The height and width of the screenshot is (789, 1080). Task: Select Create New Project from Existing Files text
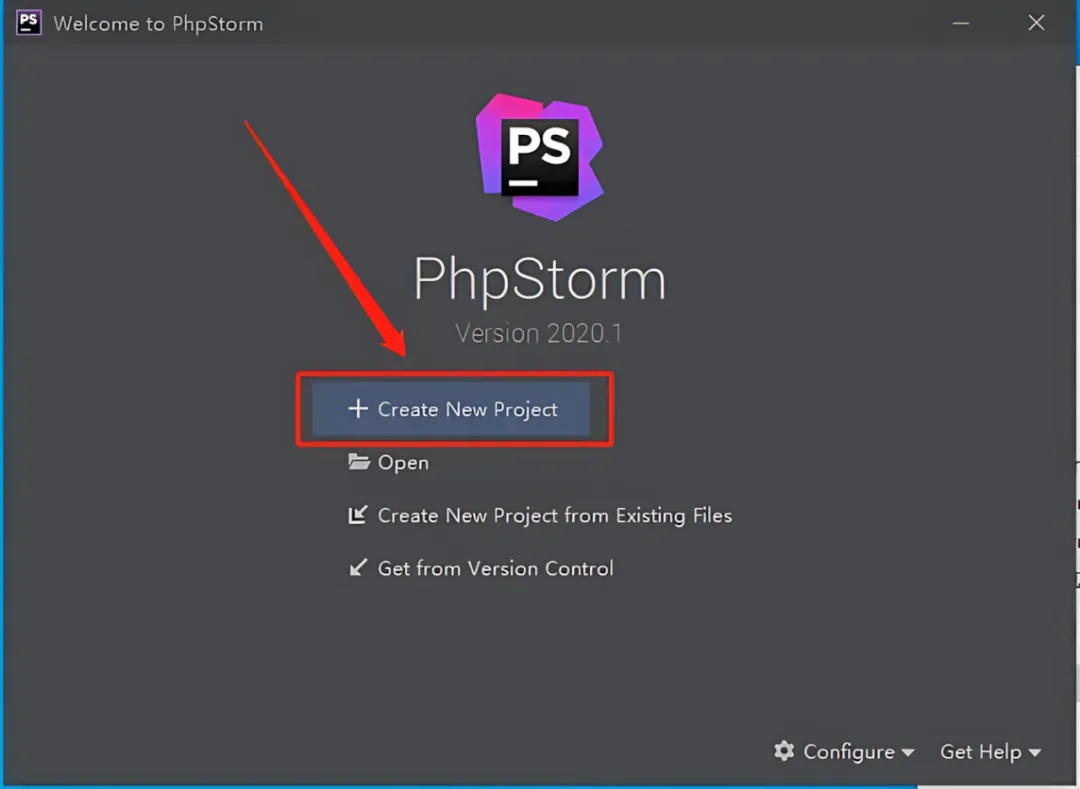(554, 515)
